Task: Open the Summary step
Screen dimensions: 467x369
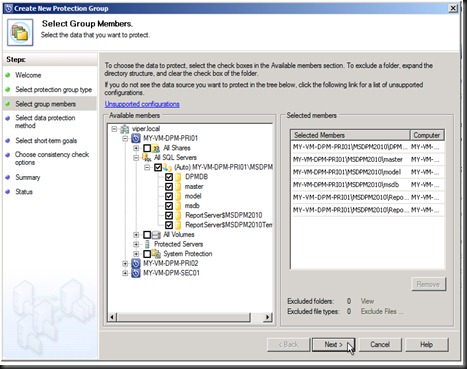Action: click(28, 177)
